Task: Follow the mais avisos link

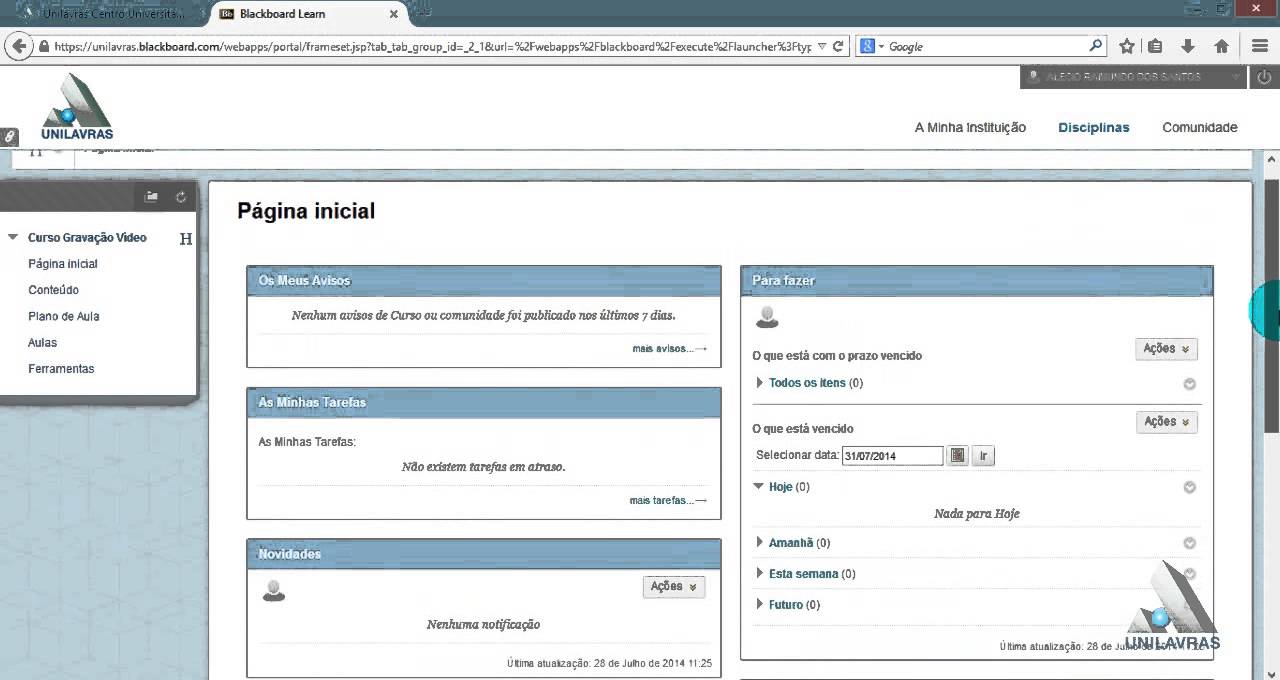Action: pos(669,348)
